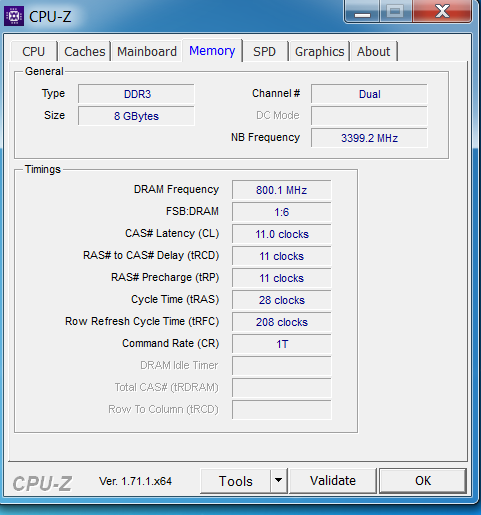Click the empty Total CAS# (tRDRAM) field

click(282, 388)
